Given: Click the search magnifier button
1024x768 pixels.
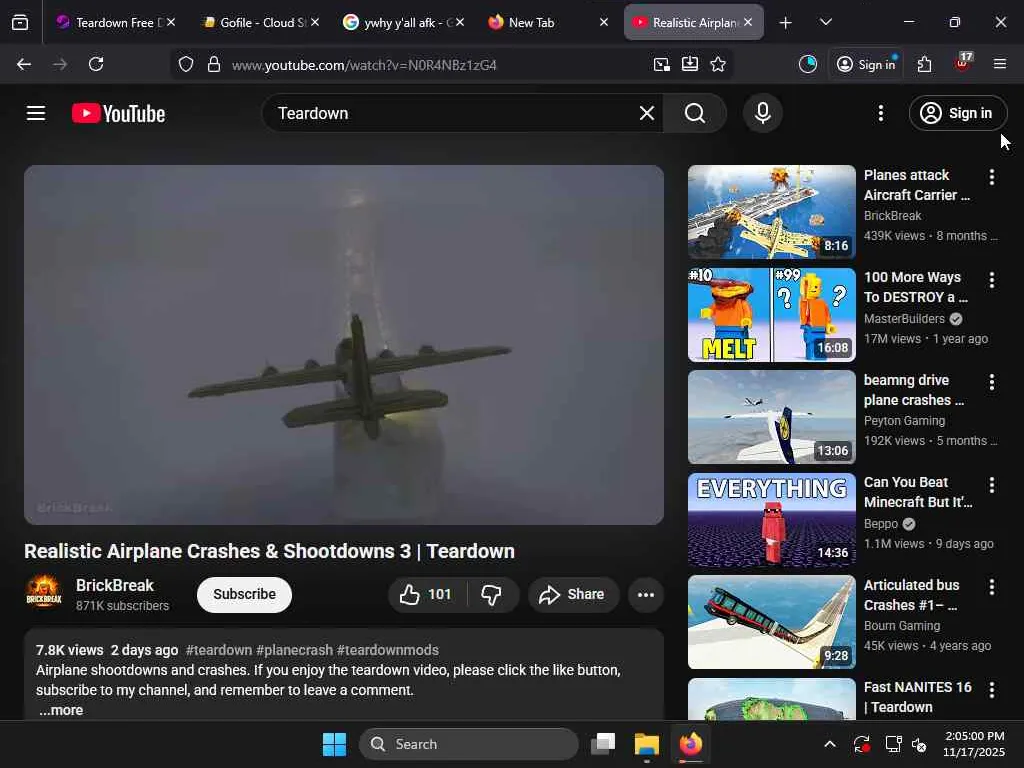Looking at the screenshot, I should coord(695,113).
